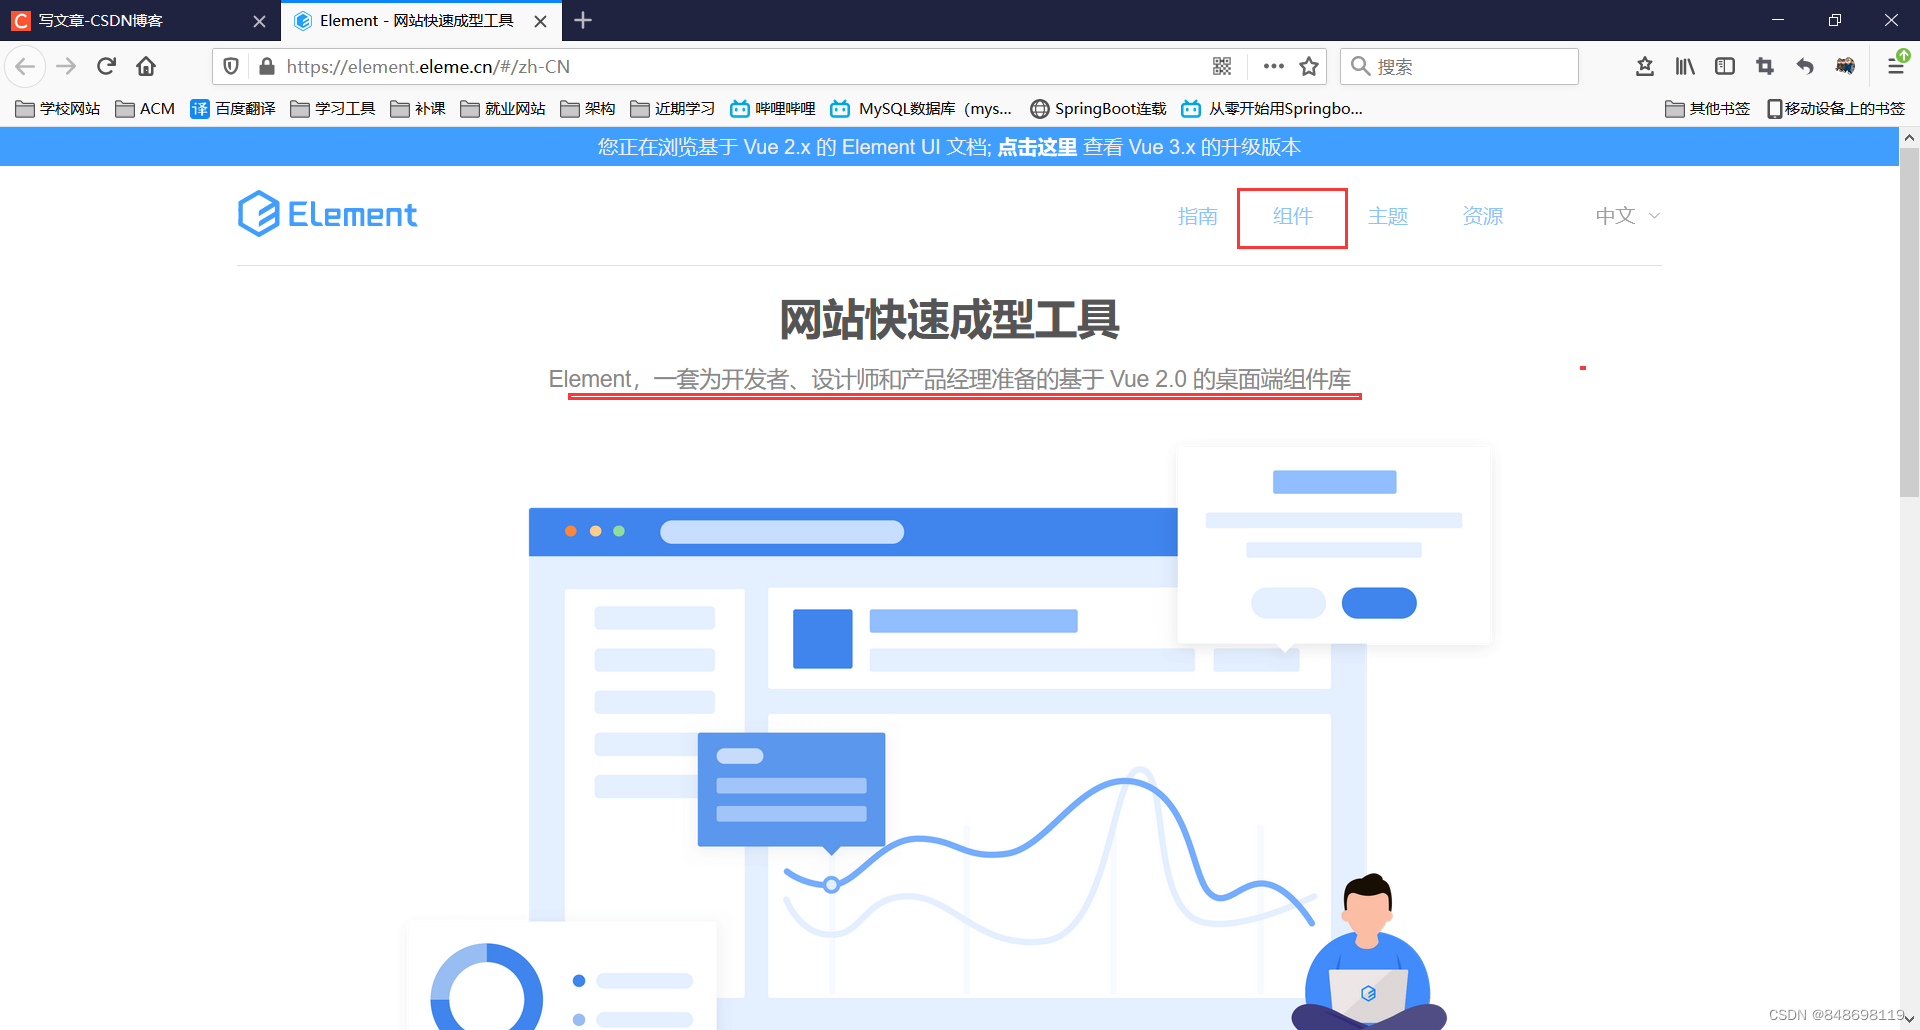This screenshot has width=1920, height=1030.
Task: Open 学习工具 bookmark folder
Action: [333, 108]
